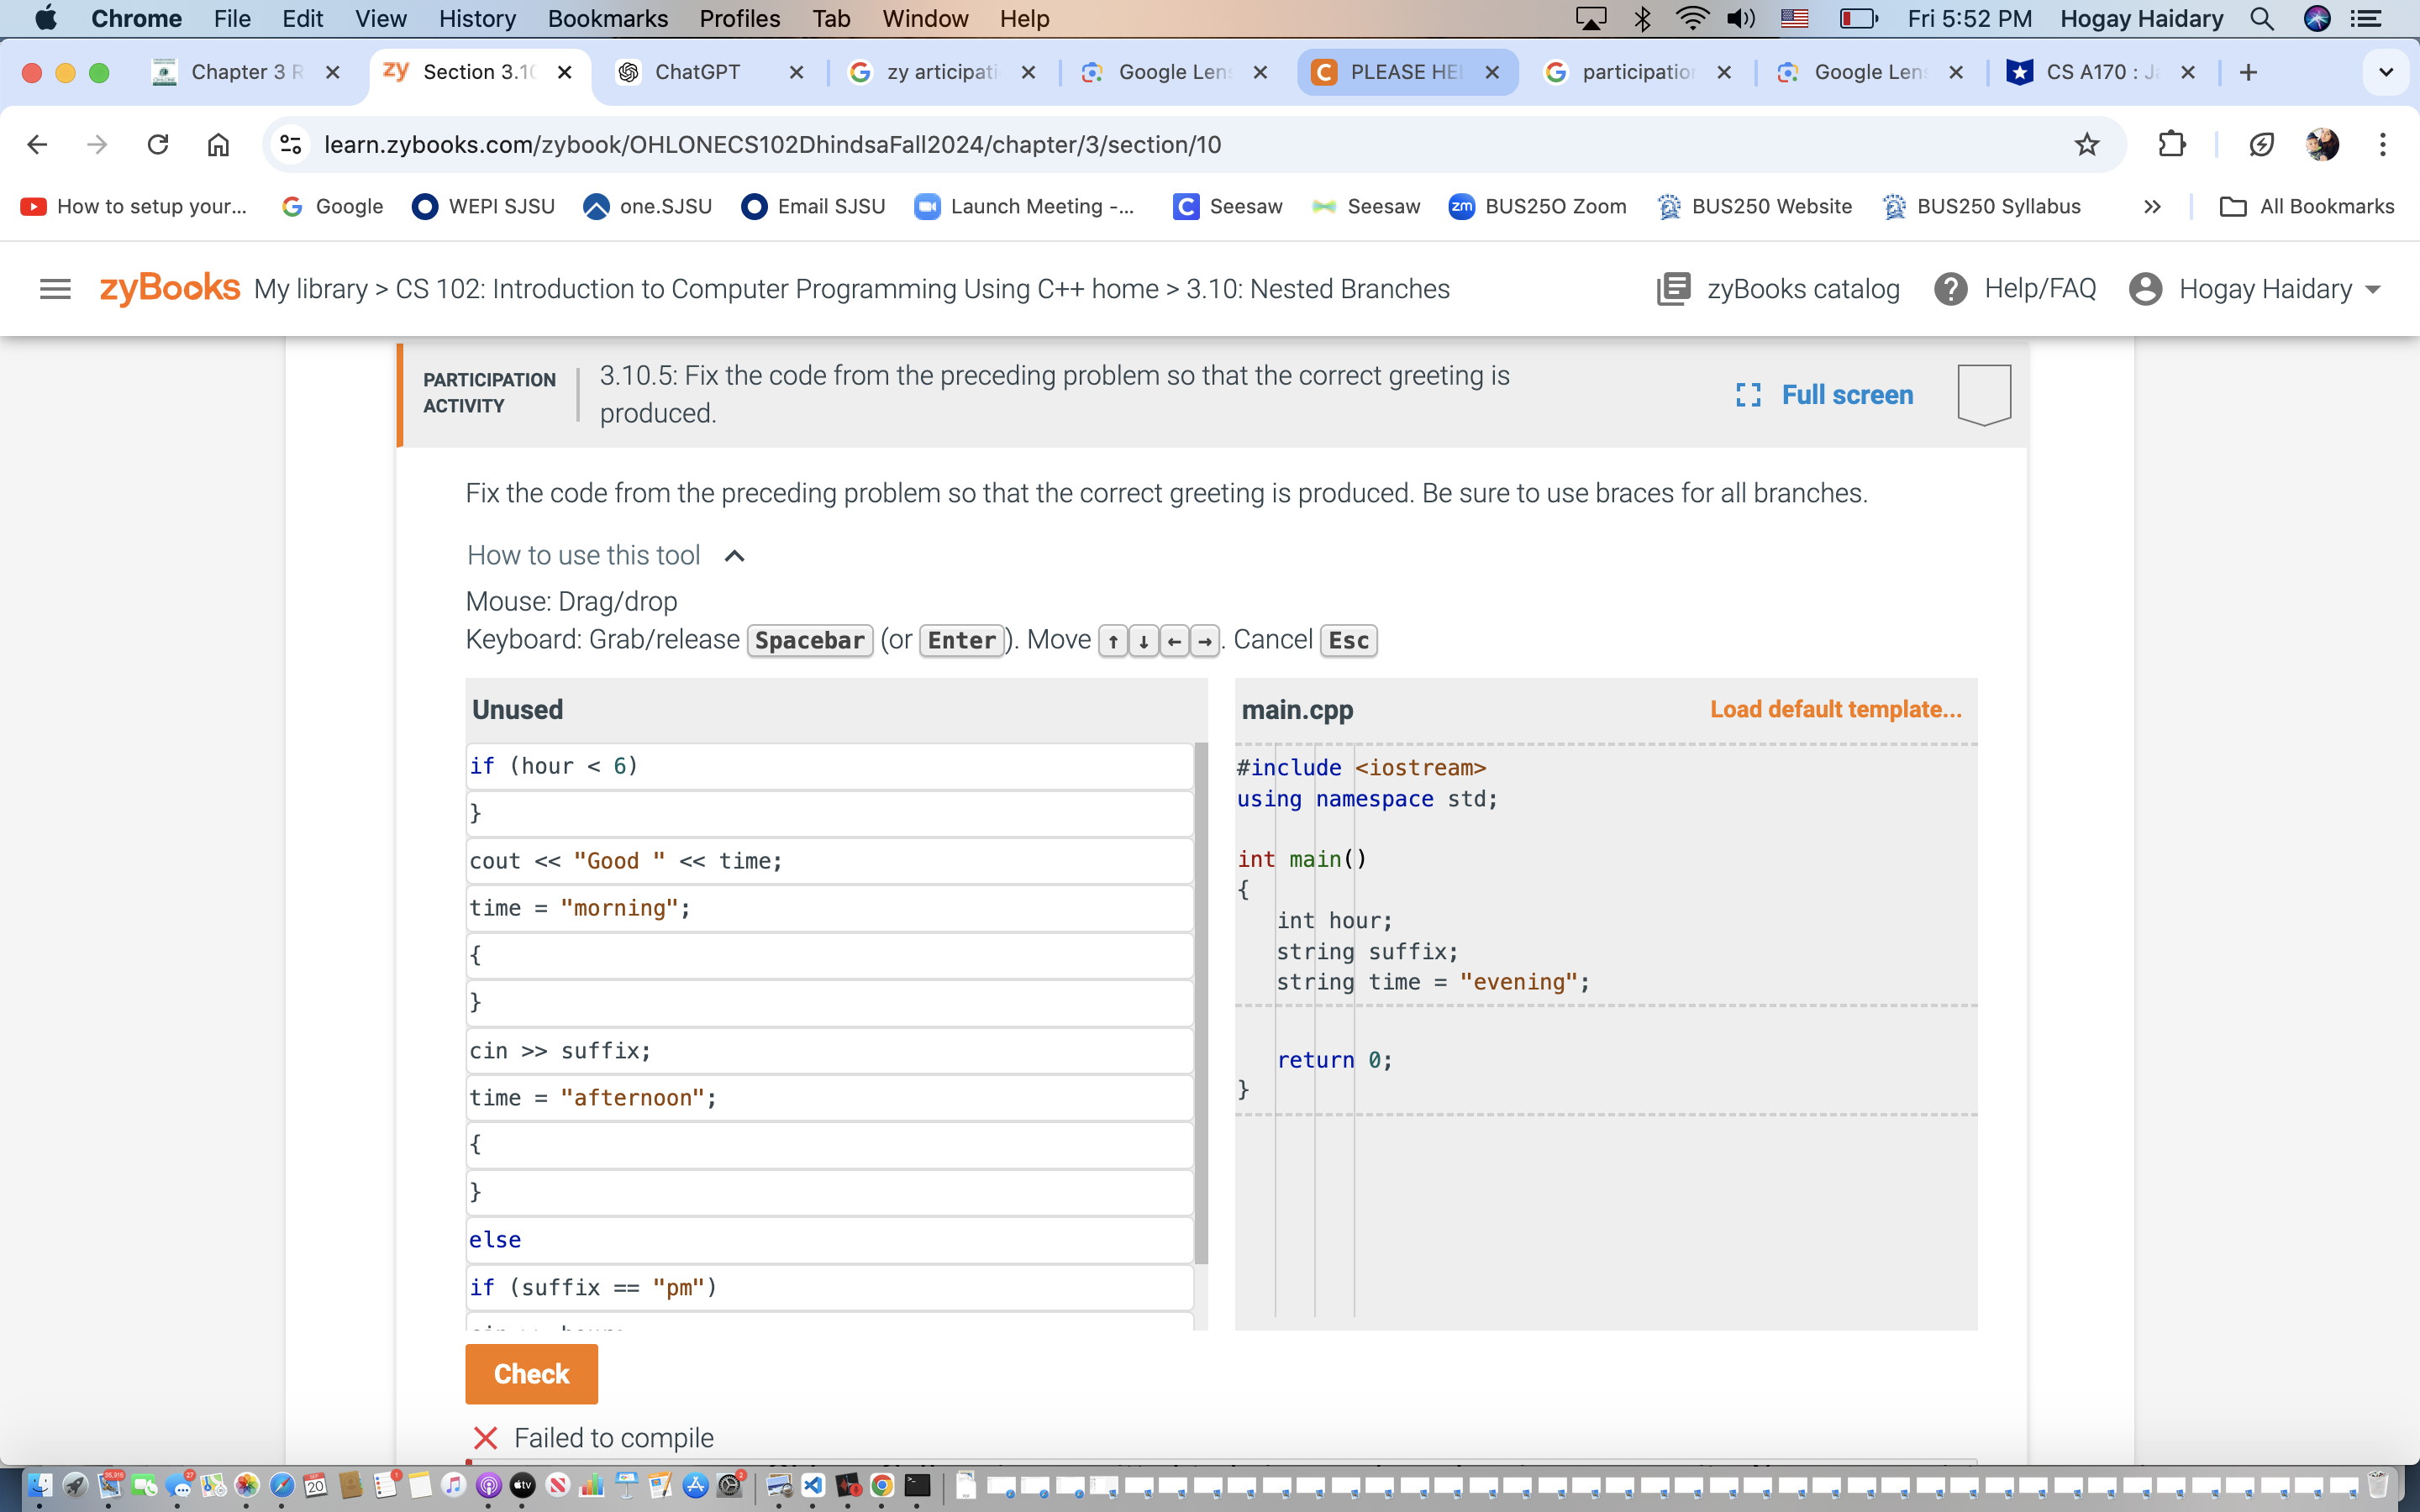The width and height of the screenshot is (2420, 1512).
Task: Open Help/FAQ via the question mark icon
Action: point(1952,288)
